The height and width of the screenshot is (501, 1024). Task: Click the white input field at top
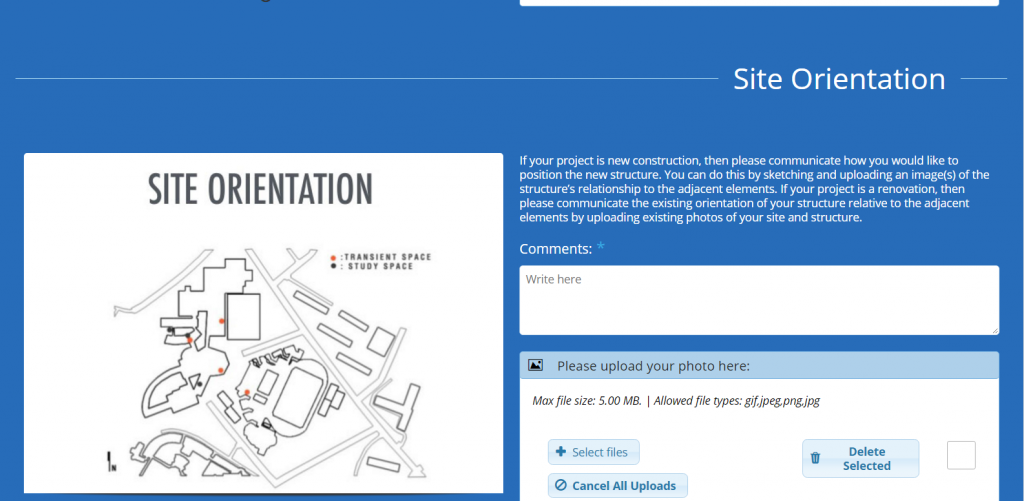[758, 3]
